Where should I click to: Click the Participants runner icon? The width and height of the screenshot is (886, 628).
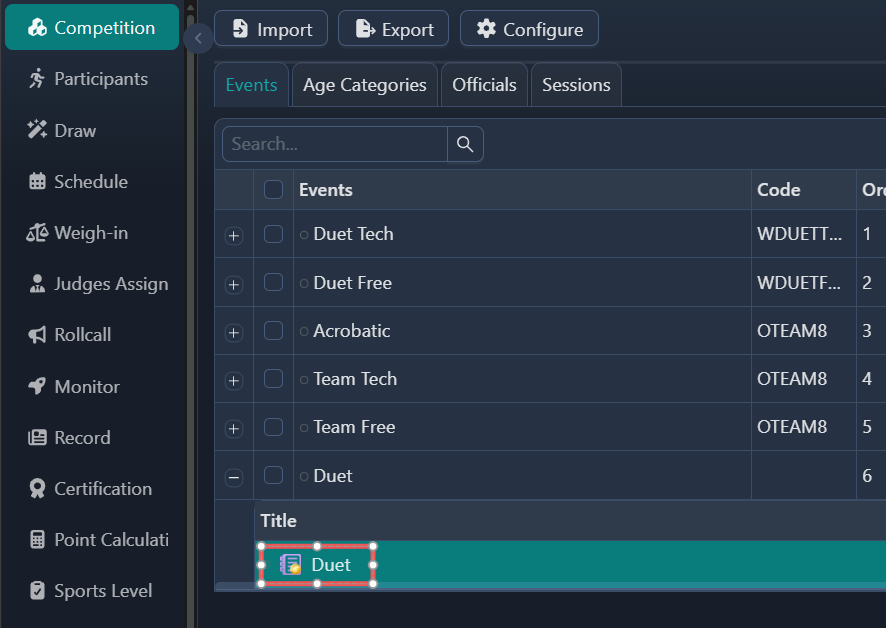coord(37,79)
